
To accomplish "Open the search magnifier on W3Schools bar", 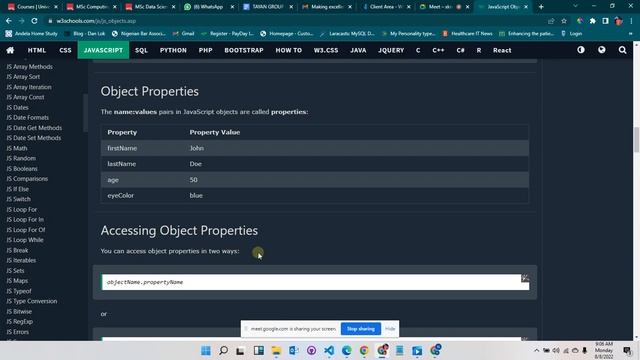I will pos(622,50).
